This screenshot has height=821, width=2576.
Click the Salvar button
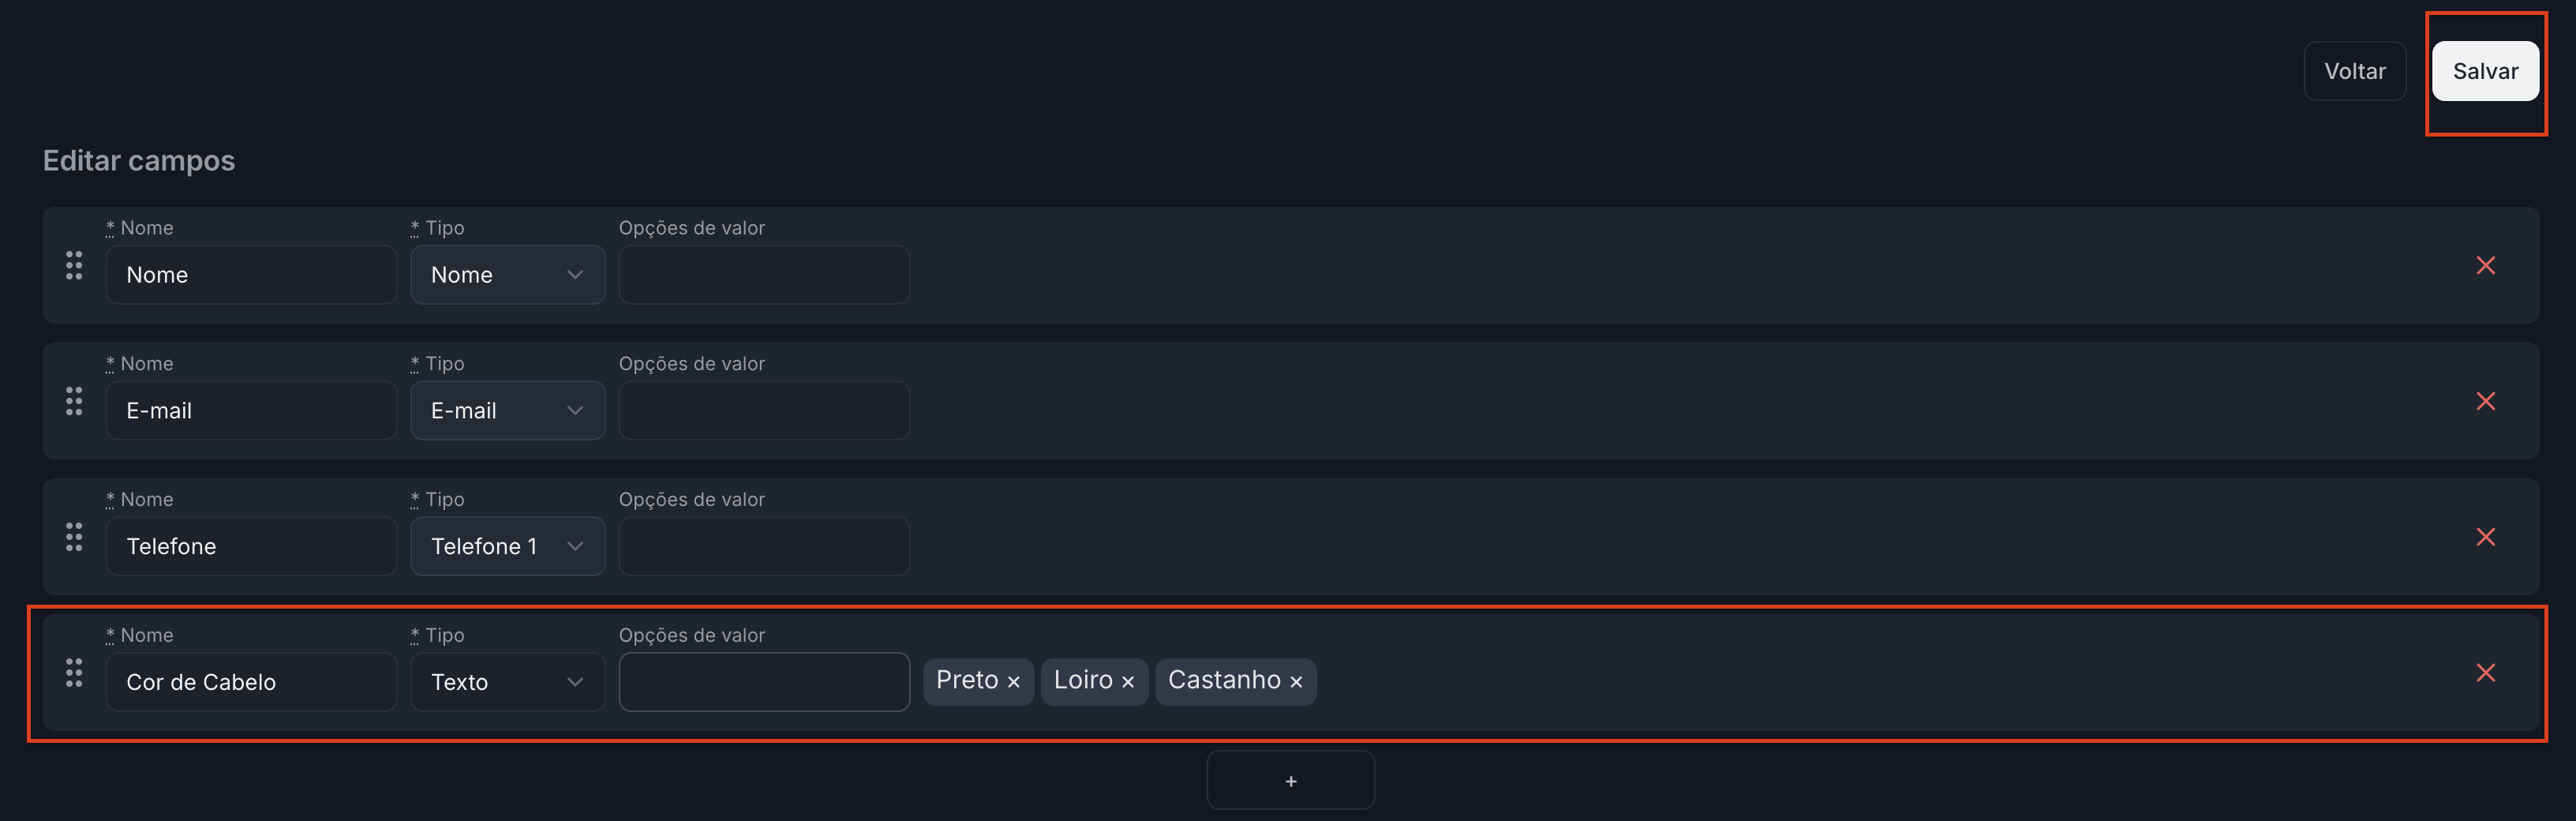click(2485, 71)
